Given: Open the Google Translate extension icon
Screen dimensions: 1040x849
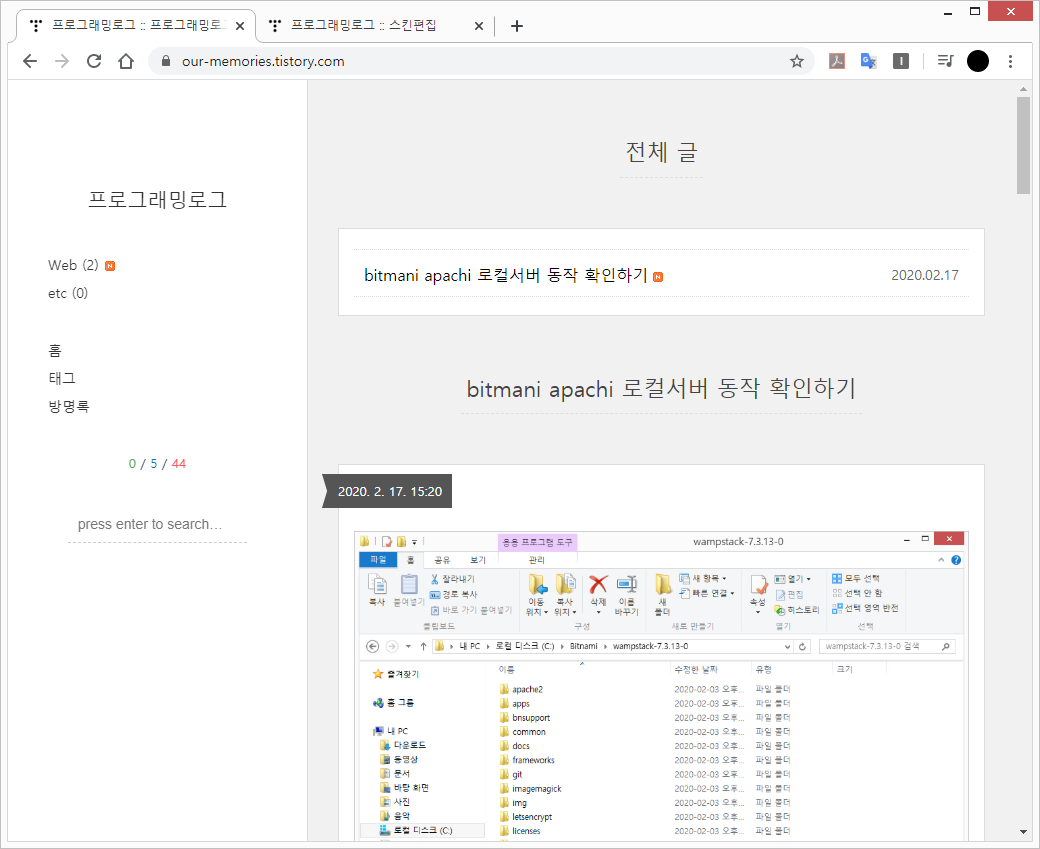Looking at the screenshot, I should 868,61.
